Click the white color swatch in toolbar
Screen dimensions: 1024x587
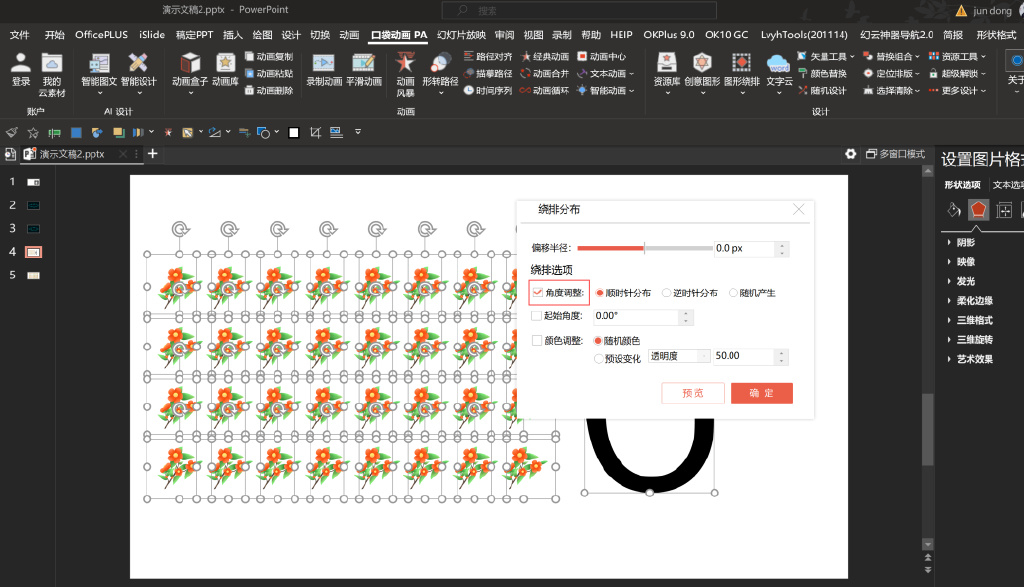coord(294,133)
